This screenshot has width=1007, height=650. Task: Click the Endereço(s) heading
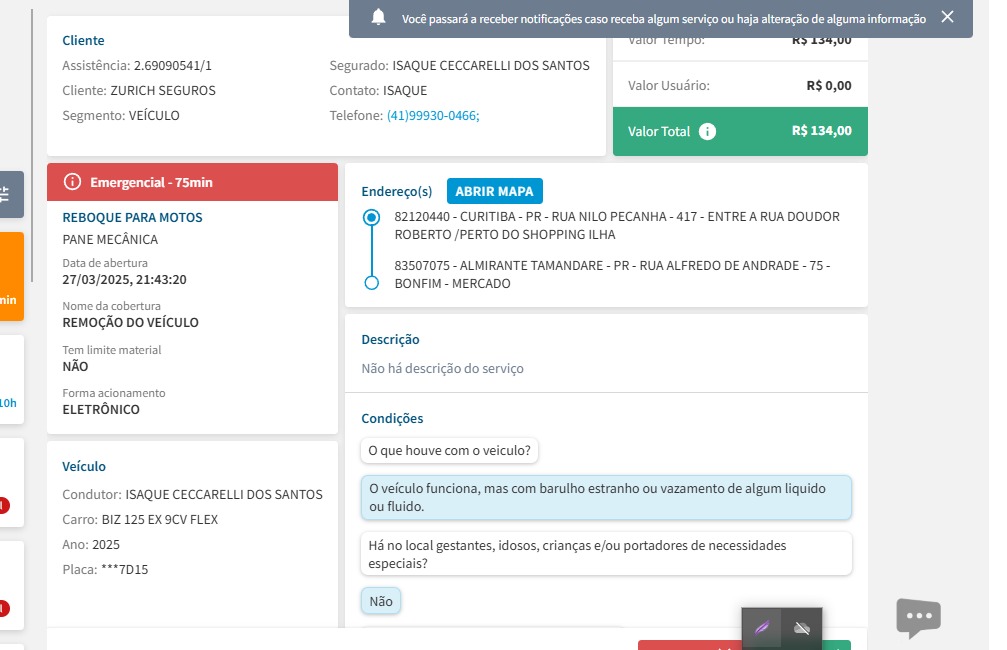(x=397, y=191)
